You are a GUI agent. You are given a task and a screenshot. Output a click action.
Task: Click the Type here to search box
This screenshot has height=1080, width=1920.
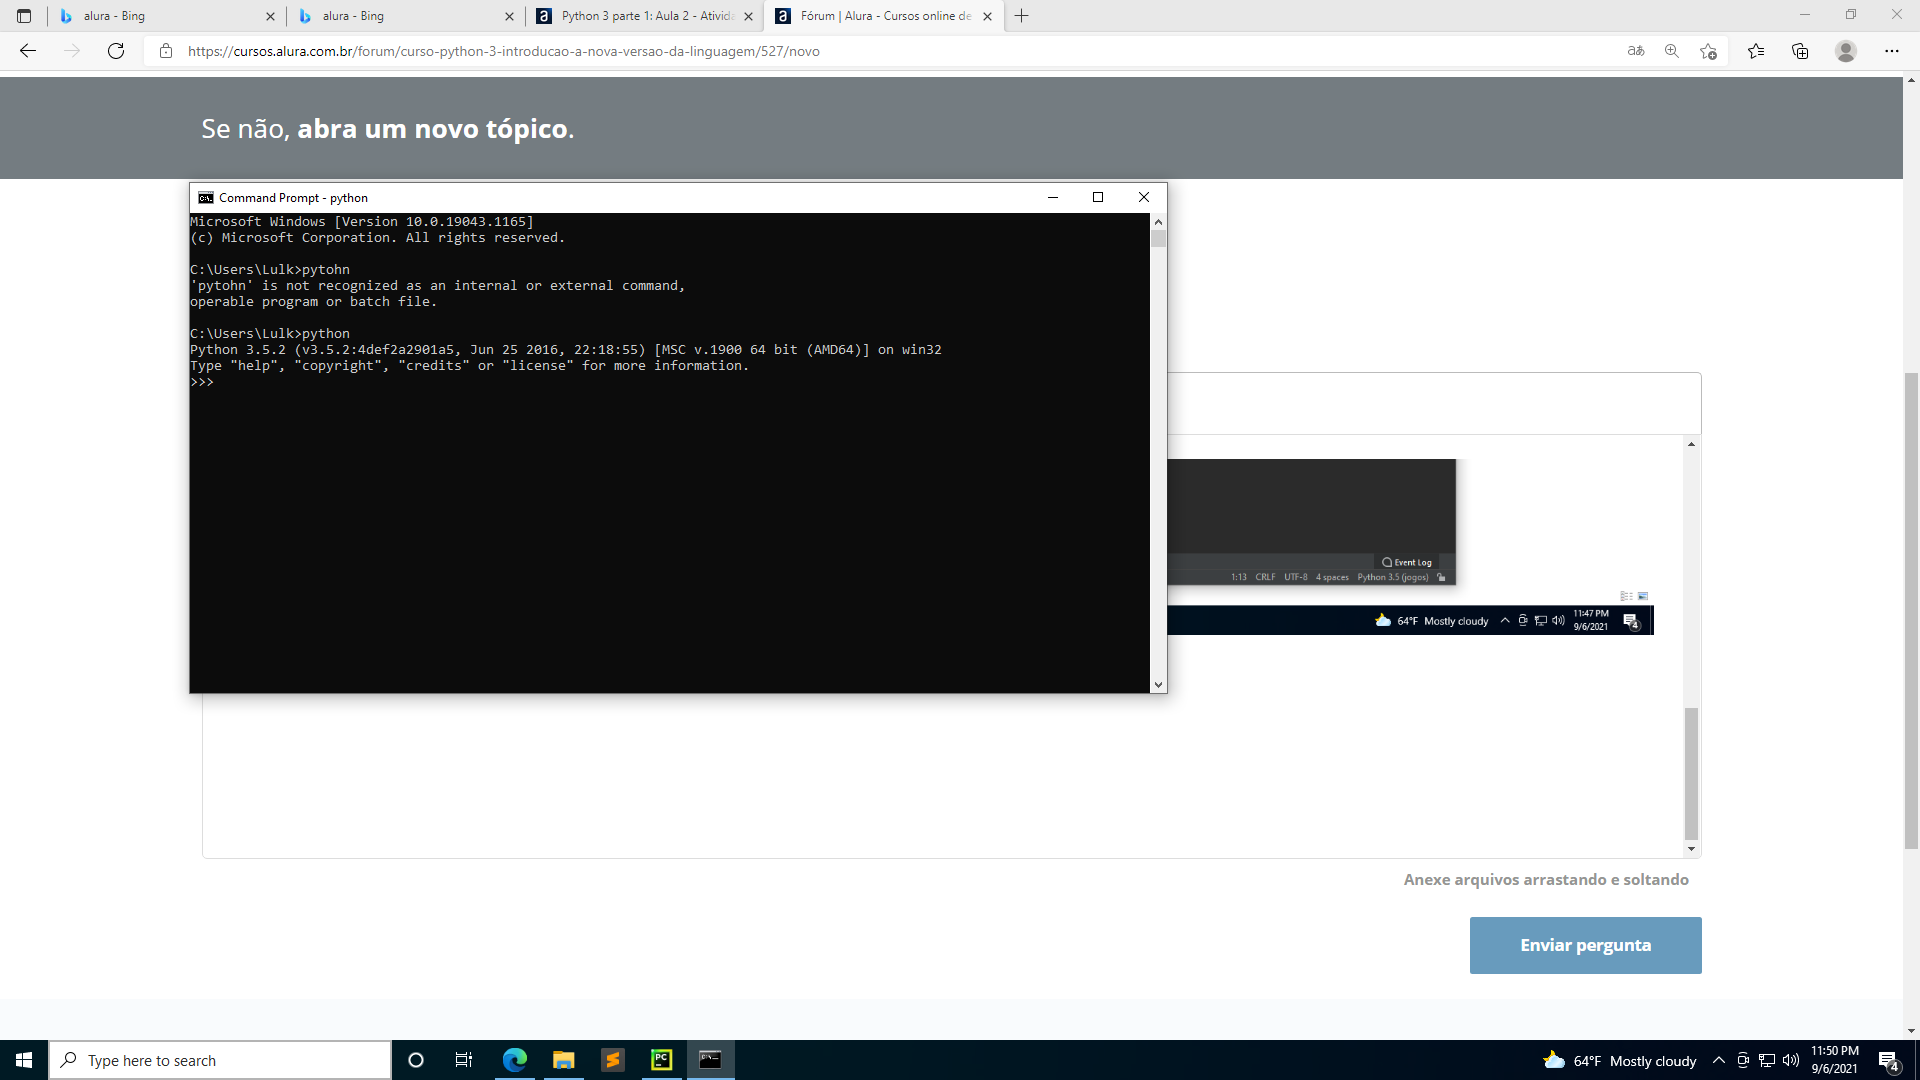pos(220,1060)
